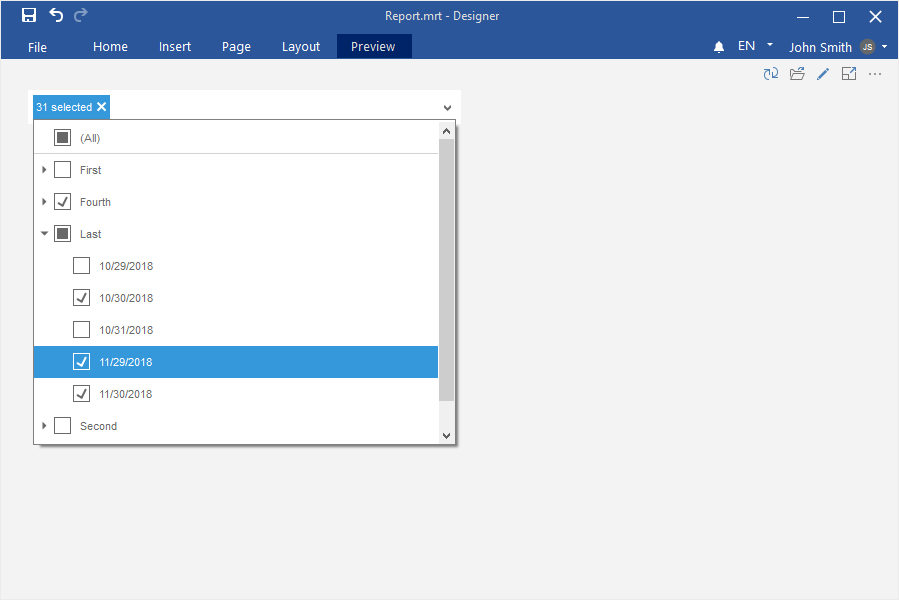
Task: Expand the First tree node arrow
Action: pos(44,170)
